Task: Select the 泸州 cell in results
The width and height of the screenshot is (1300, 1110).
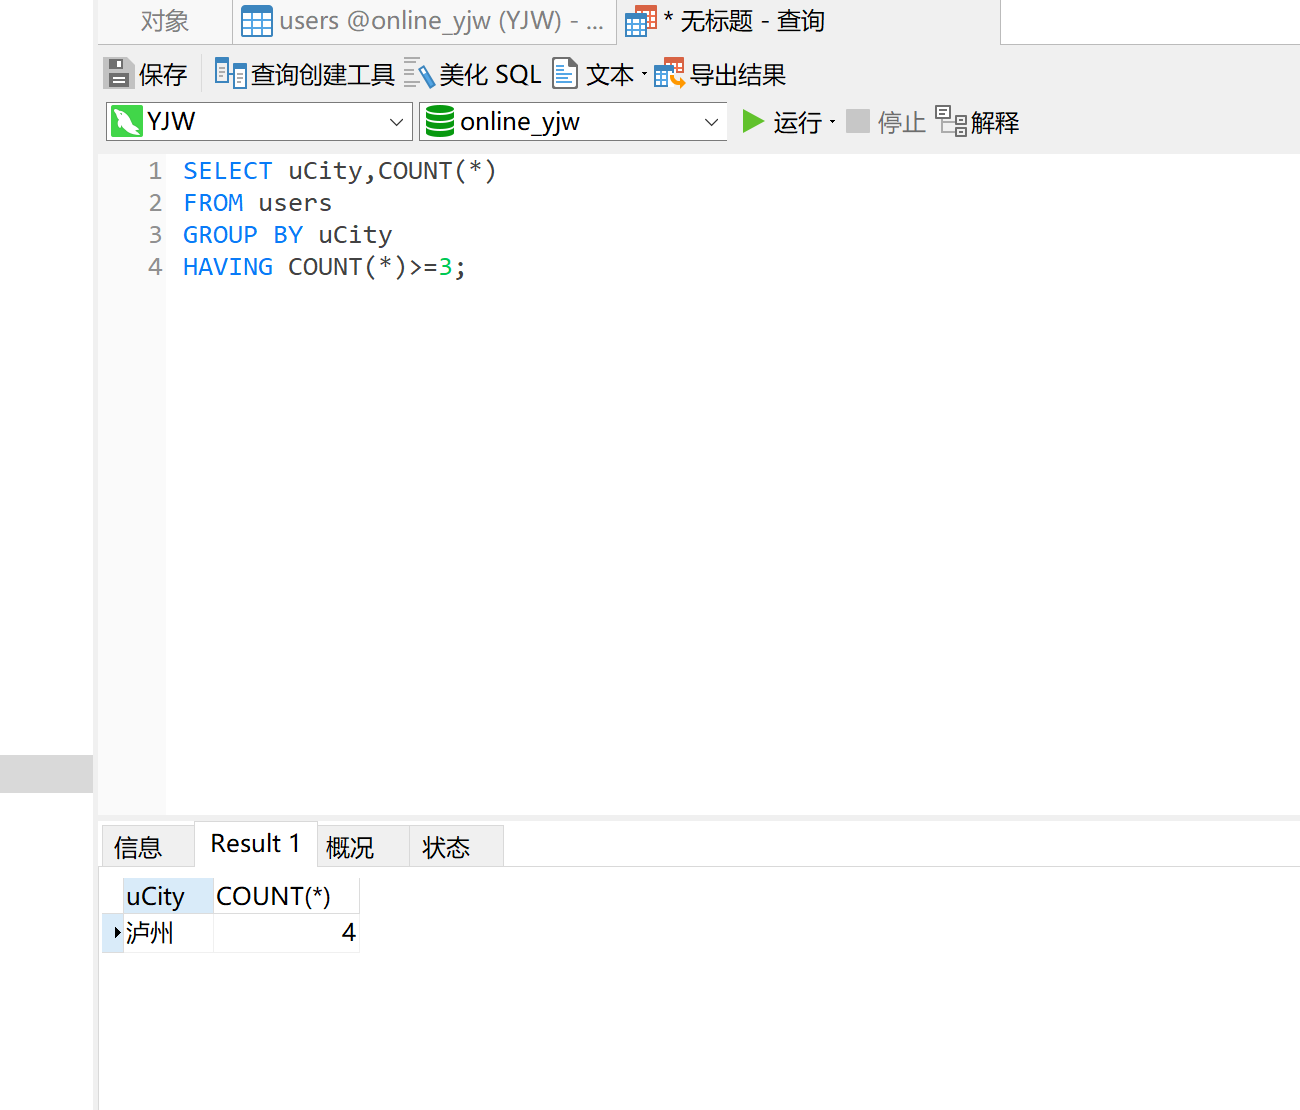Action: click(x=168, y=933)
